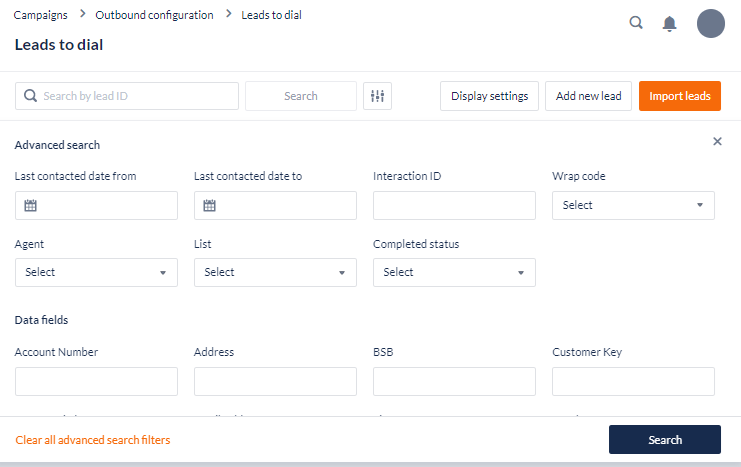741x467 pixels.
Task: Click the Advanced search heading
Action: [x=57, y=145]
